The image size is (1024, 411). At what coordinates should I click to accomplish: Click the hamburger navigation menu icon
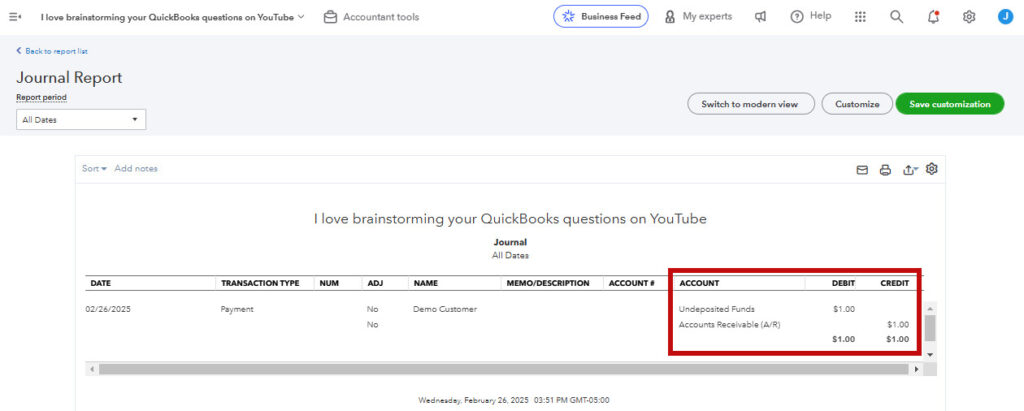(x=15, y=17)
